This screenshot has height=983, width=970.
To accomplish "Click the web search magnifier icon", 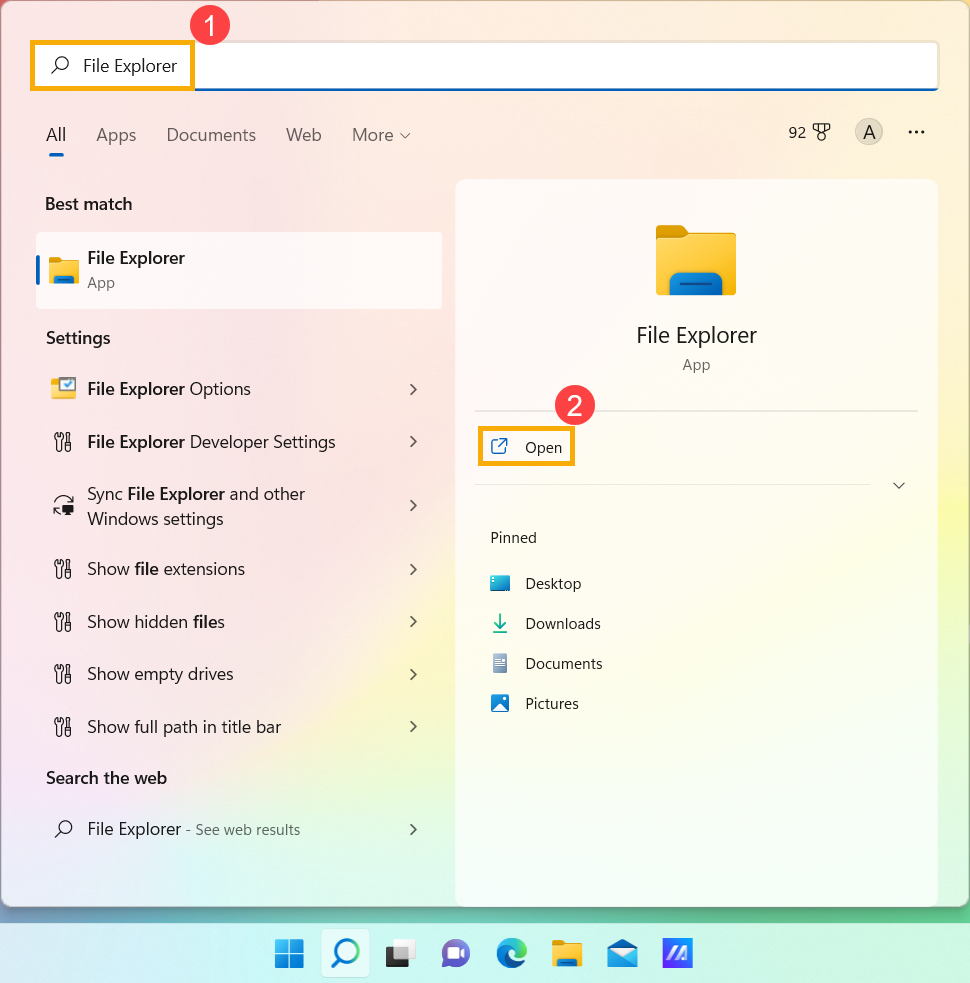I will [63, 829].
